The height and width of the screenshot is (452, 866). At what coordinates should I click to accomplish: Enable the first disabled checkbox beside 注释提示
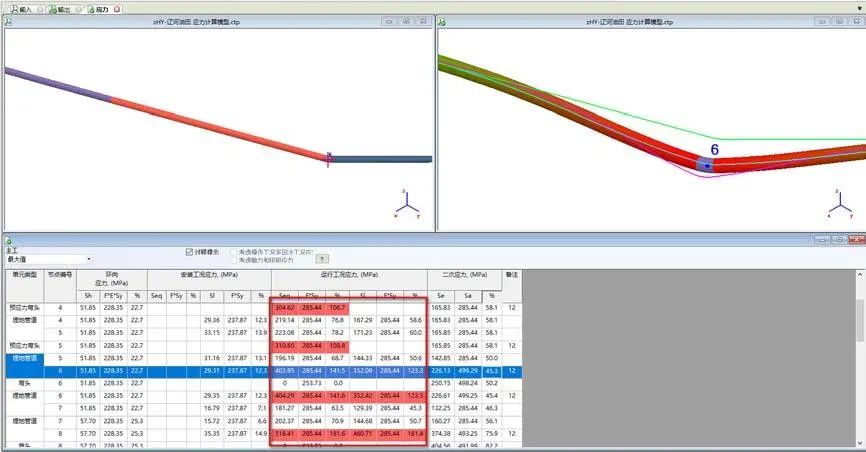234,251
